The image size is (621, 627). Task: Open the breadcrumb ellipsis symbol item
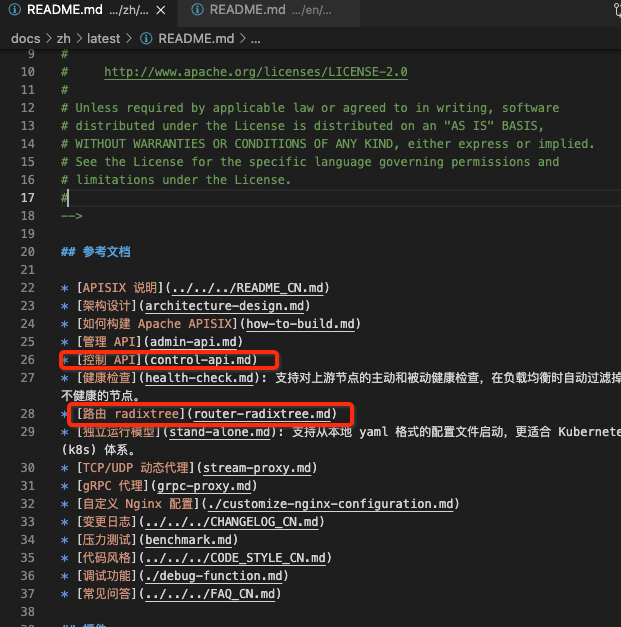click(256, 39)
